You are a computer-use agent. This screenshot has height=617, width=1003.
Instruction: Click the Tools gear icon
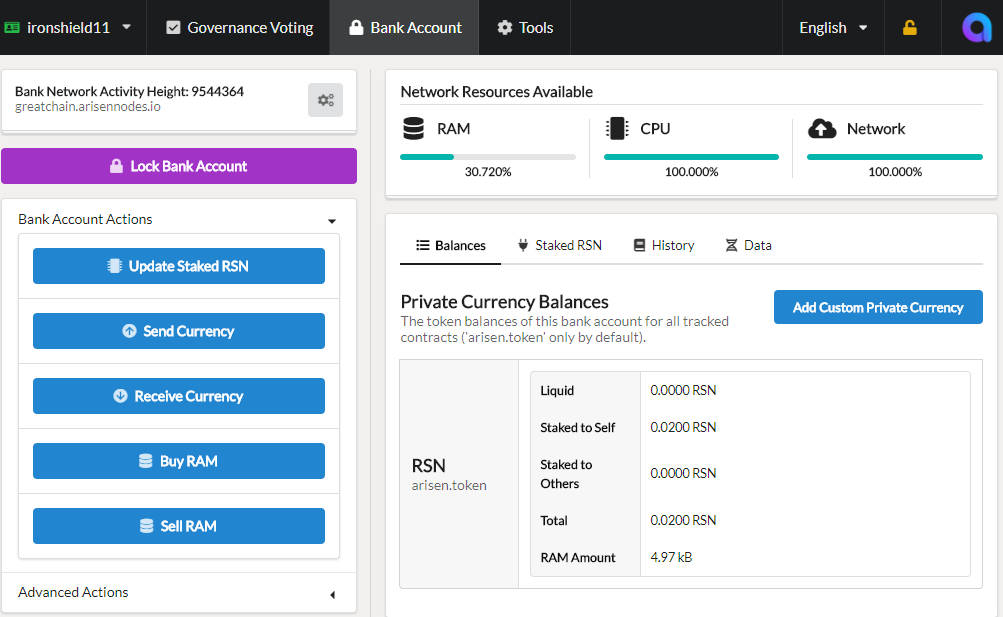[x=504, y=28]
